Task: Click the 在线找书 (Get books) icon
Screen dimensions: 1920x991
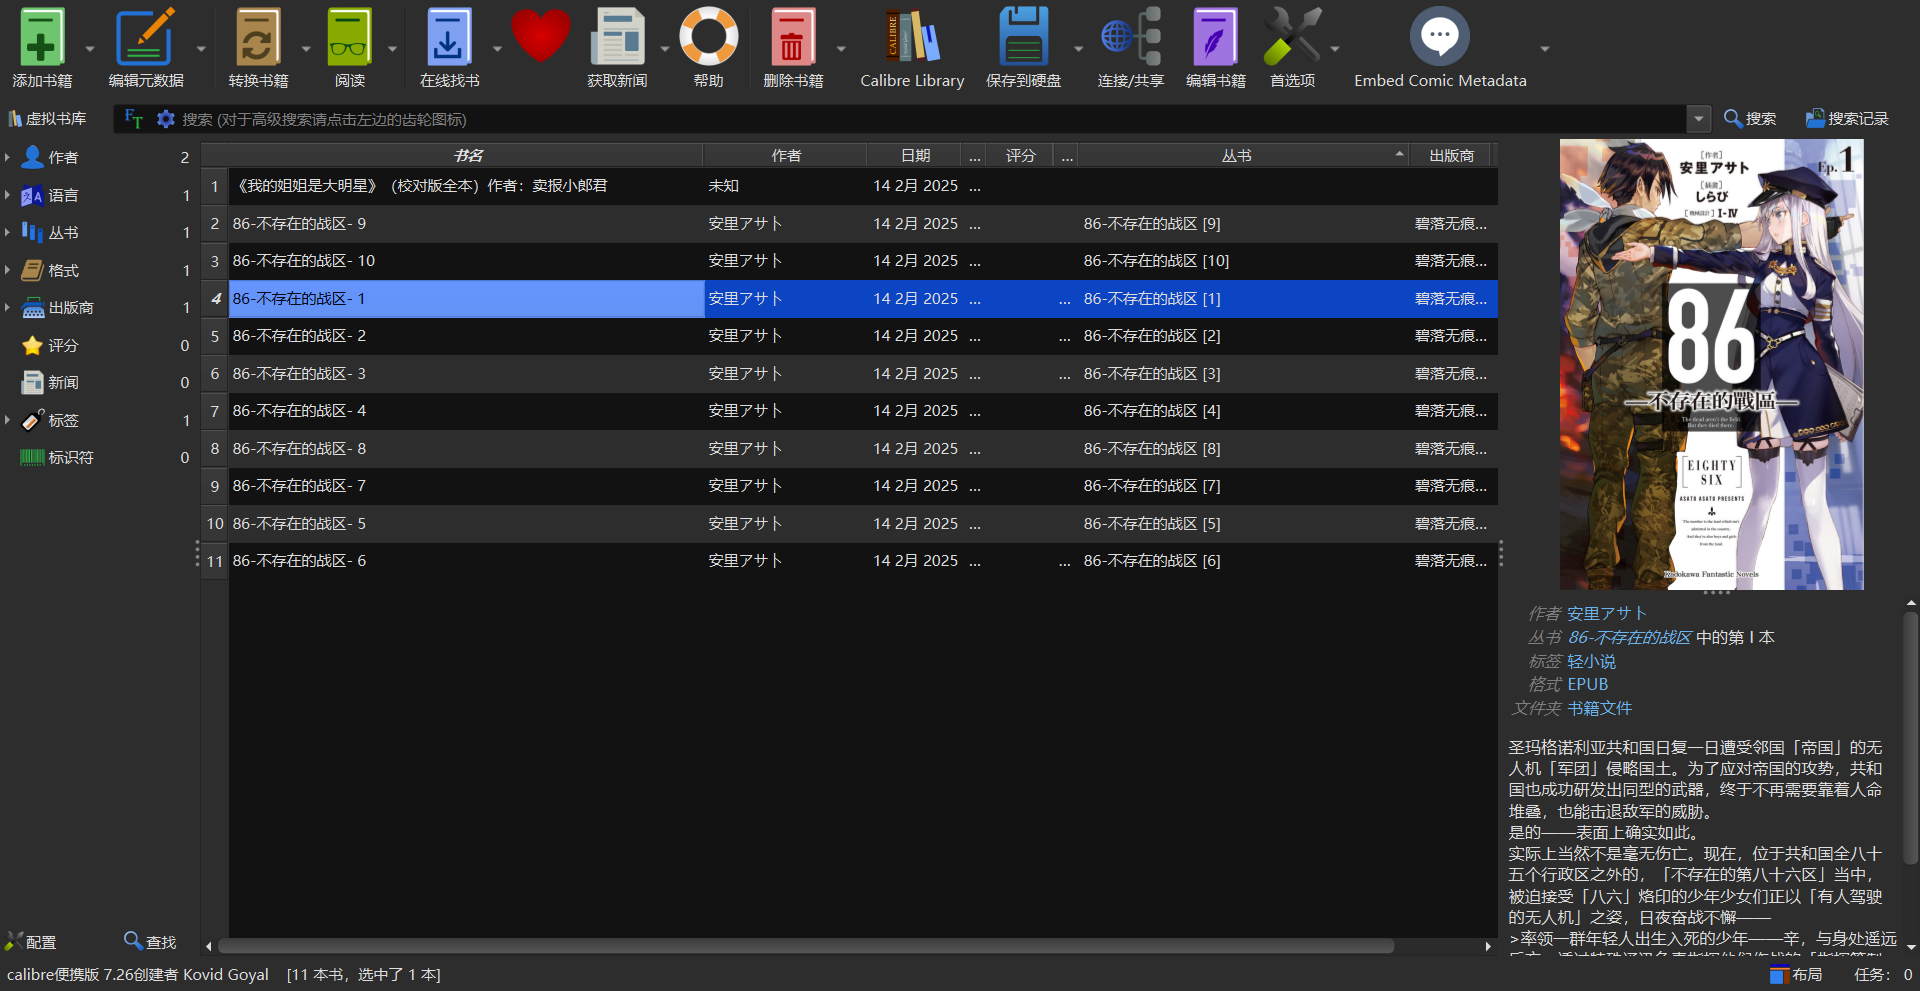Action: click(449, 38)
